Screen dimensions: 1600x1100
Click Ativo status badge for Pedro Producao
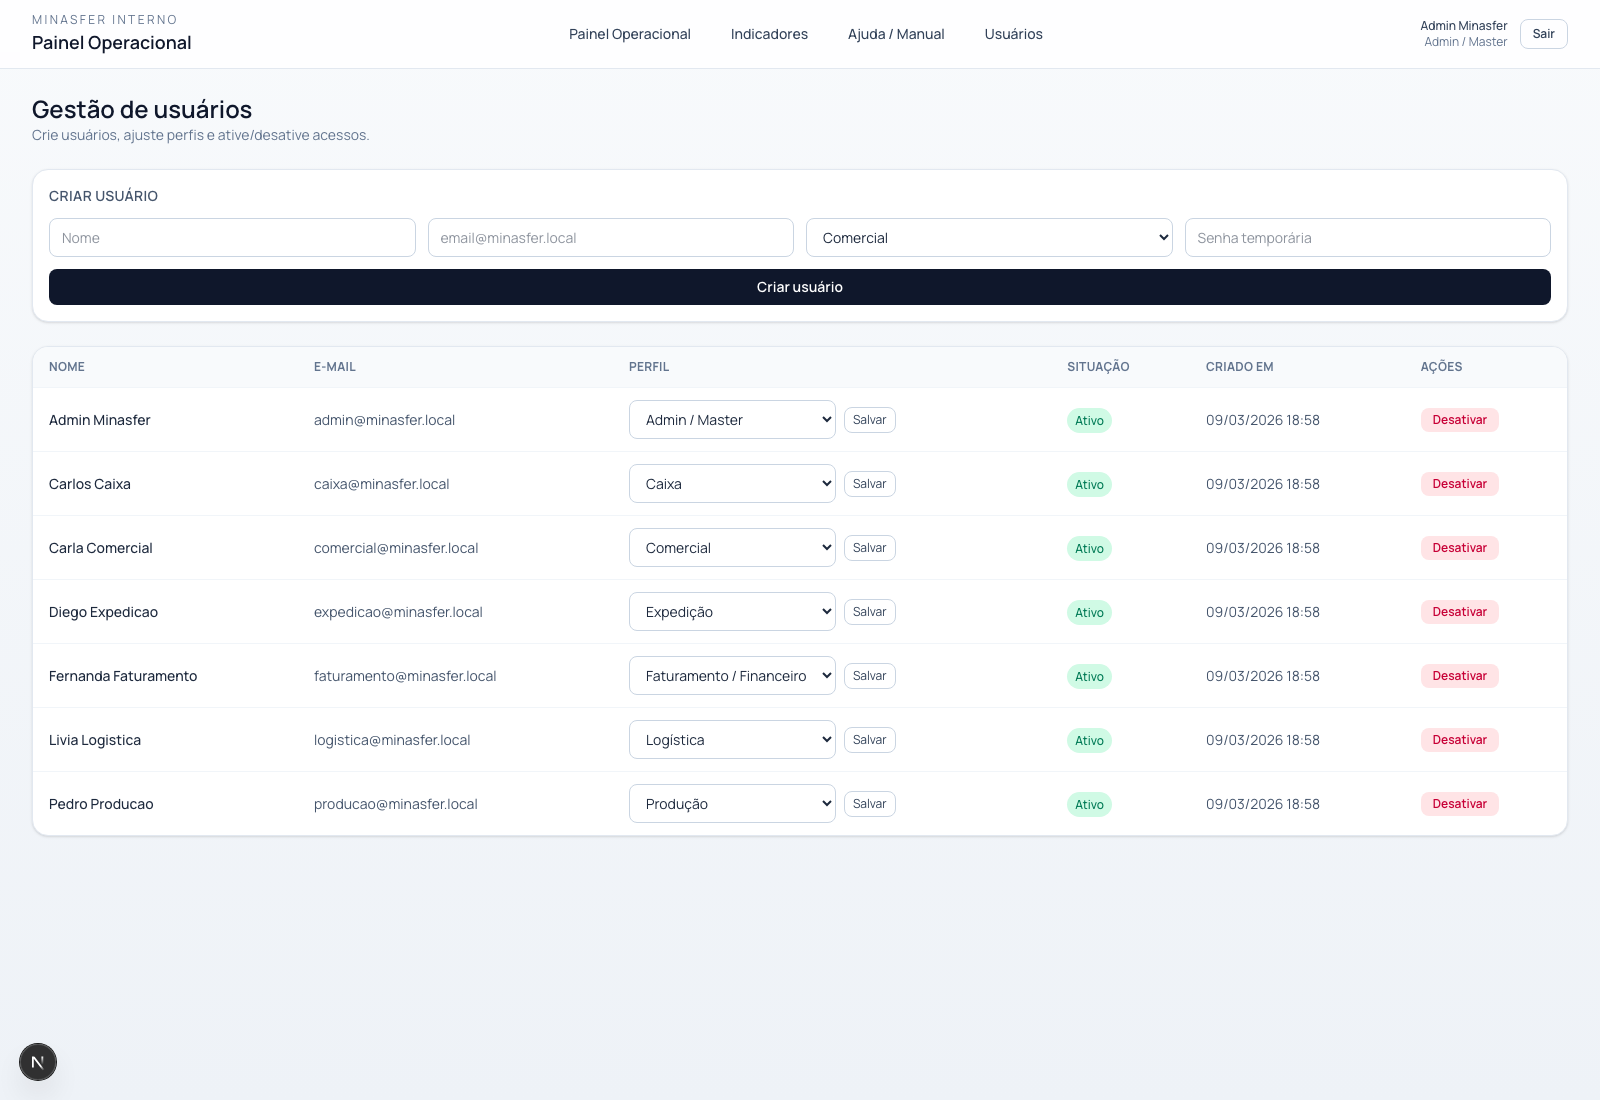[x=1089, y=805]
